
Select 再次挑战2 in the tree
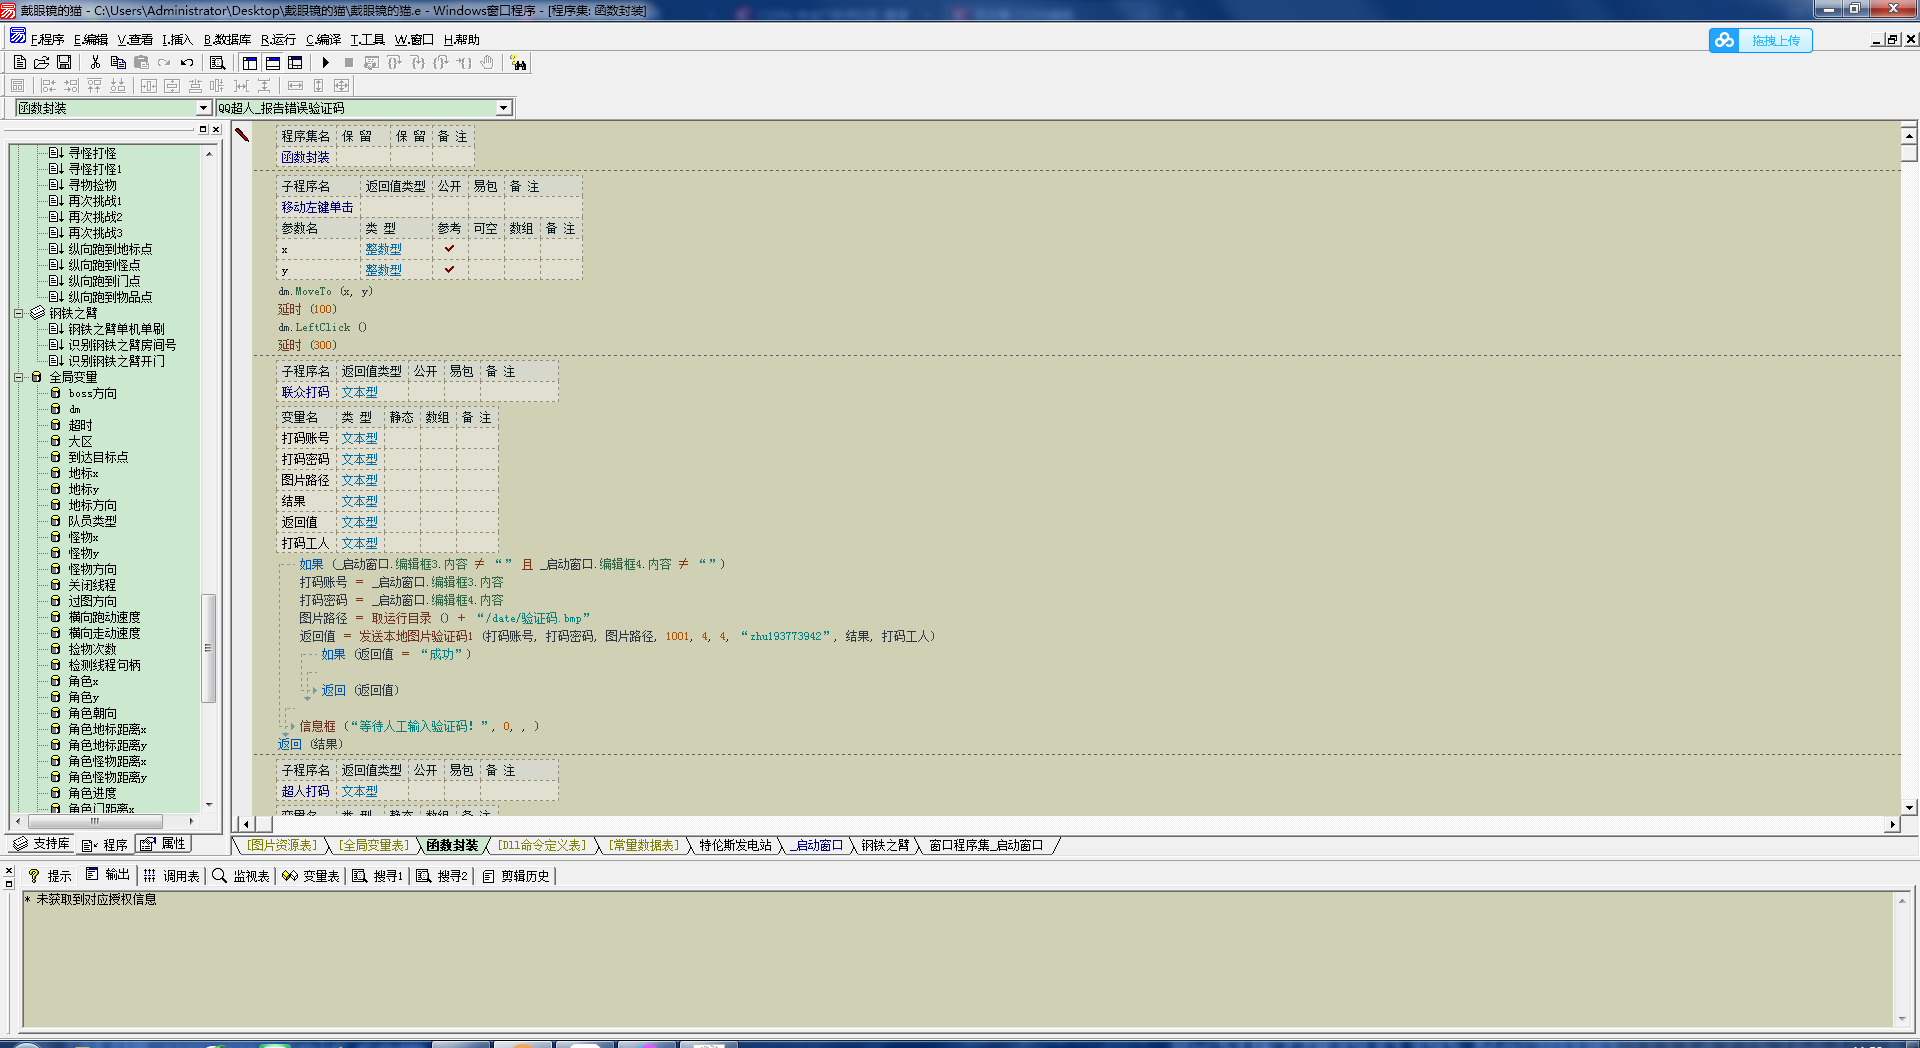[x=94, y=217]
